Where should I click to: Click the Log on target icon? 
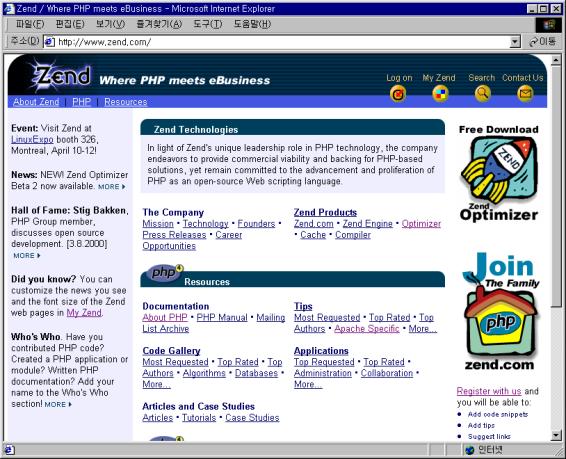click(x=398, y=94)
